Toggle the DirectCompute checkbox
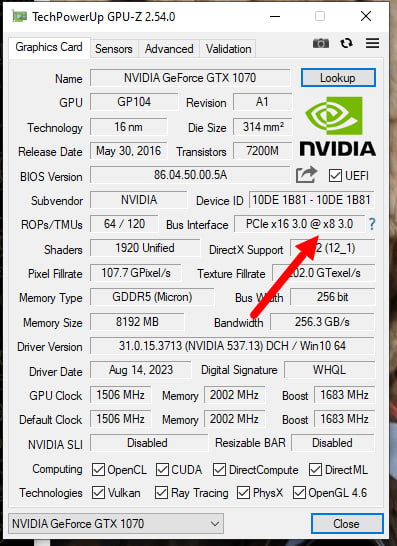The width and height of the screenshot is (397, 546). click(x=219, y=469)
